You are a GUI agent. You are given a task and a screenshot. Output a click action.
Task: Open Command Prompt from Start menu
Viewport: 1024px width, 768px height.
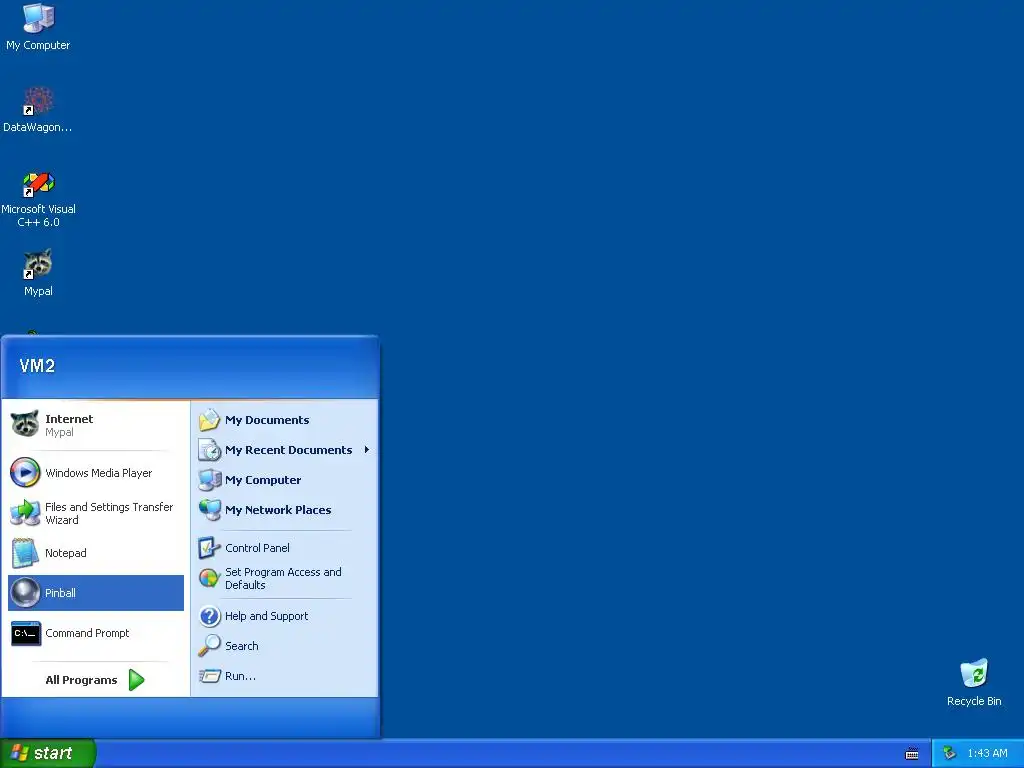point(96,633)
